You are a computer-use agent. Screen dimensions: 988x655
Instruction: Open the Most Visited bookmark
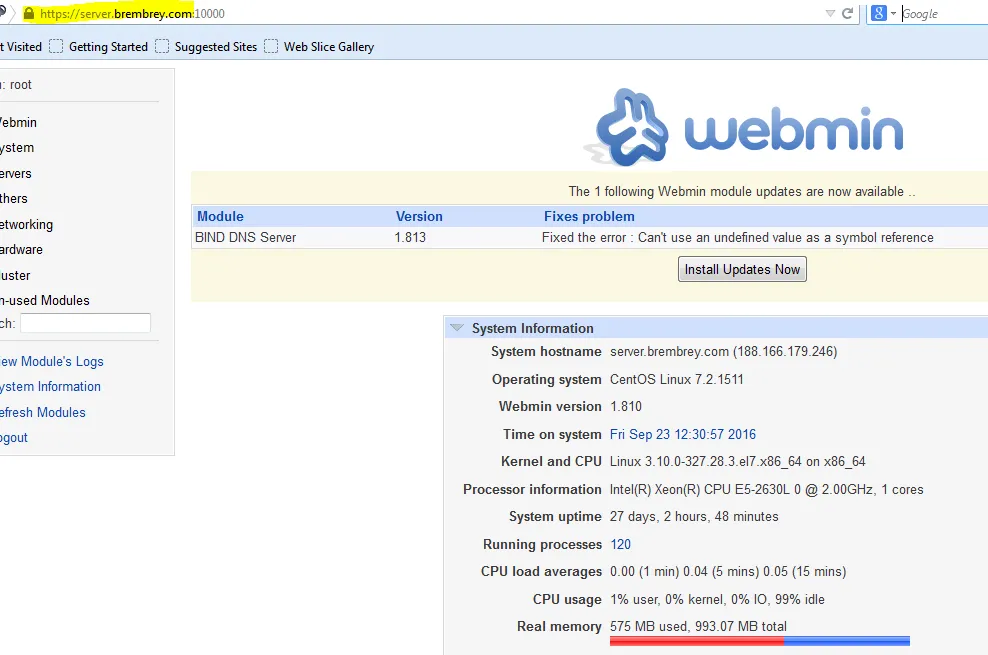tap(21, 47)
